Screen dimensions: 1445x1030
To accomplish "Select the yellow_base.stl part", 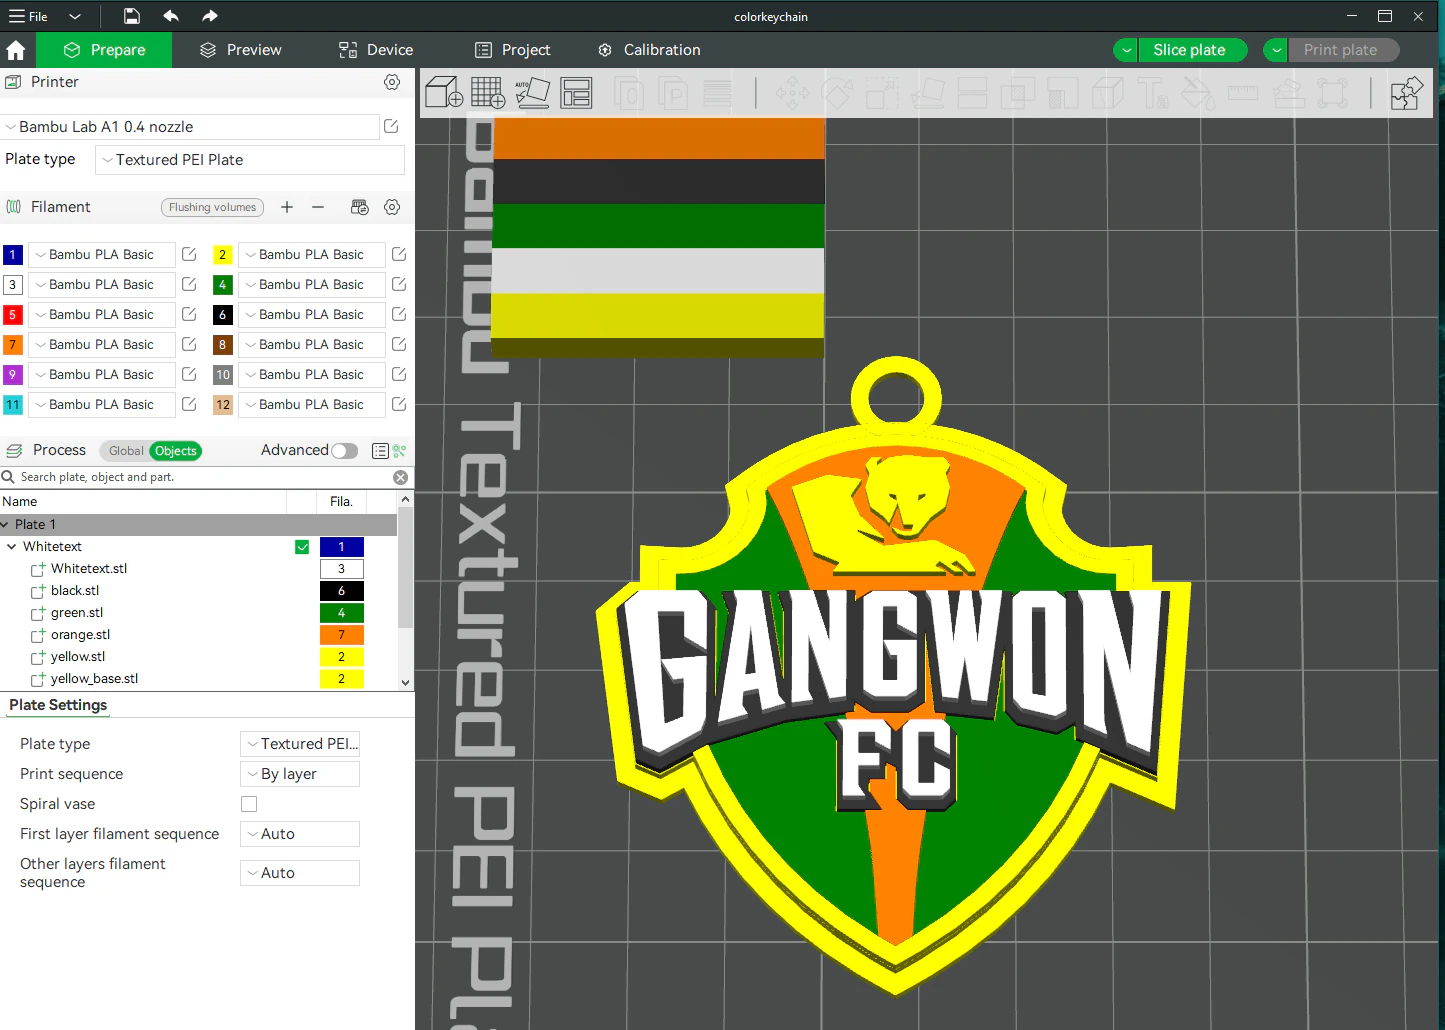I will tap(95, 679).
